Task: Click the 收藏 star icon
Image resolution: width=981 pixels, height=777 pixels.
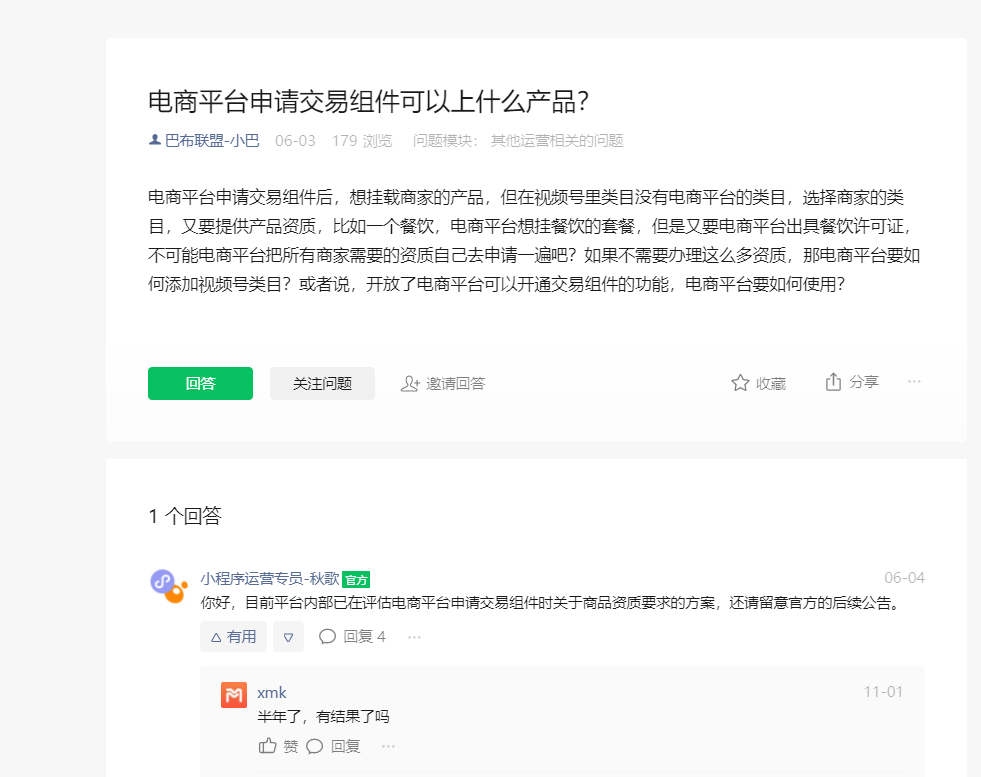Action: tap(740, 383)
